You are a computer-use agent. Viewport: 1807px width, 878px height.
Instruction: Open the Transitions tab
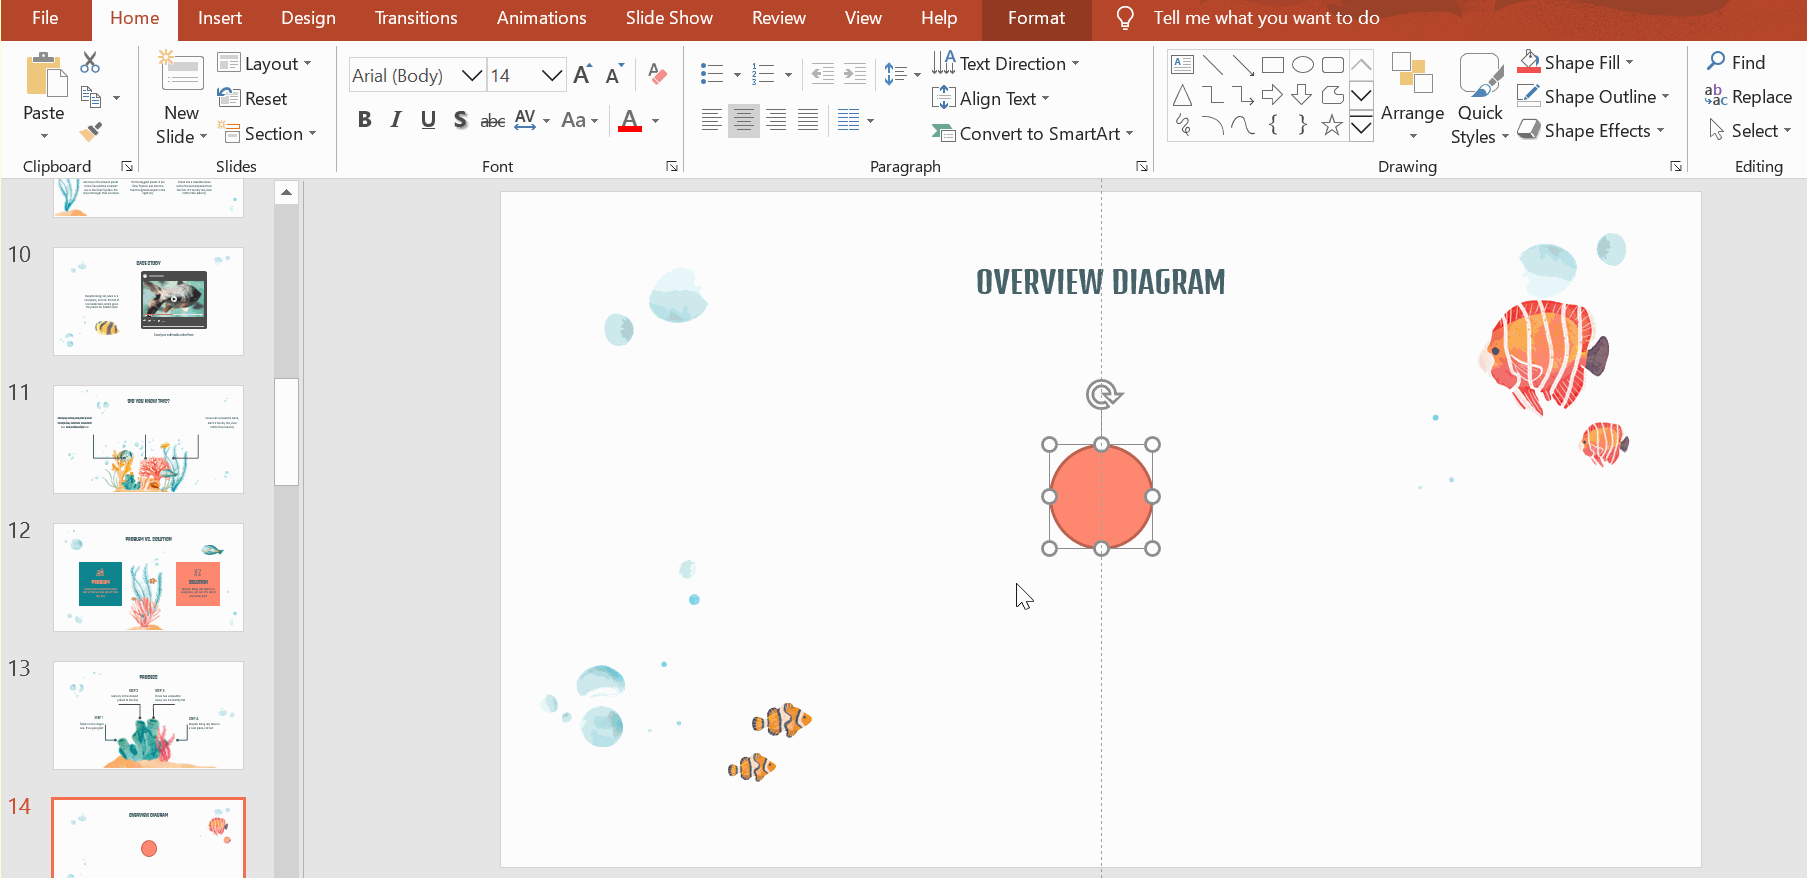(x=416, y=18)
